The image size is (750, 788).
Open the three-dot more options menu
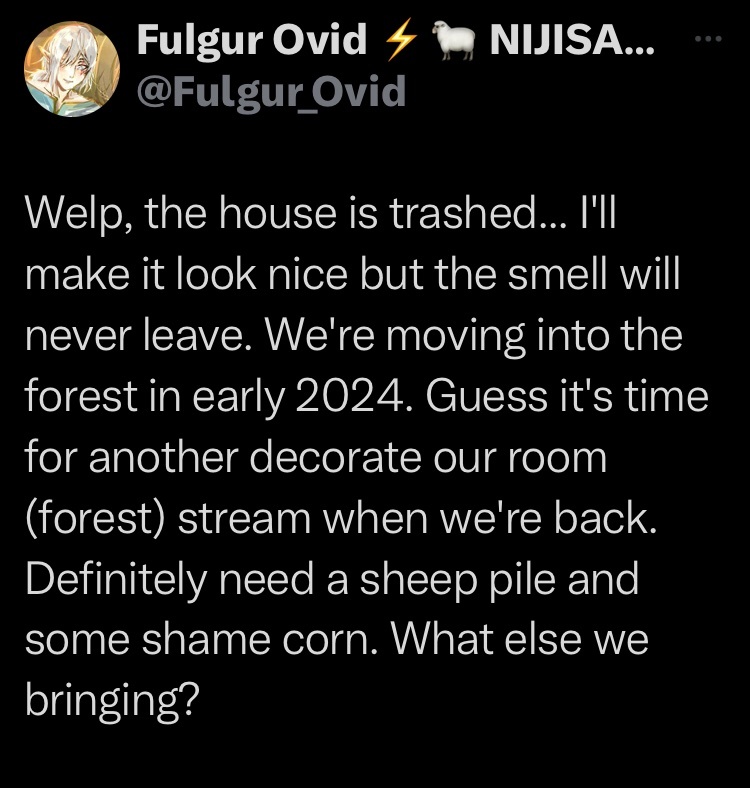(x=708, y=38)
